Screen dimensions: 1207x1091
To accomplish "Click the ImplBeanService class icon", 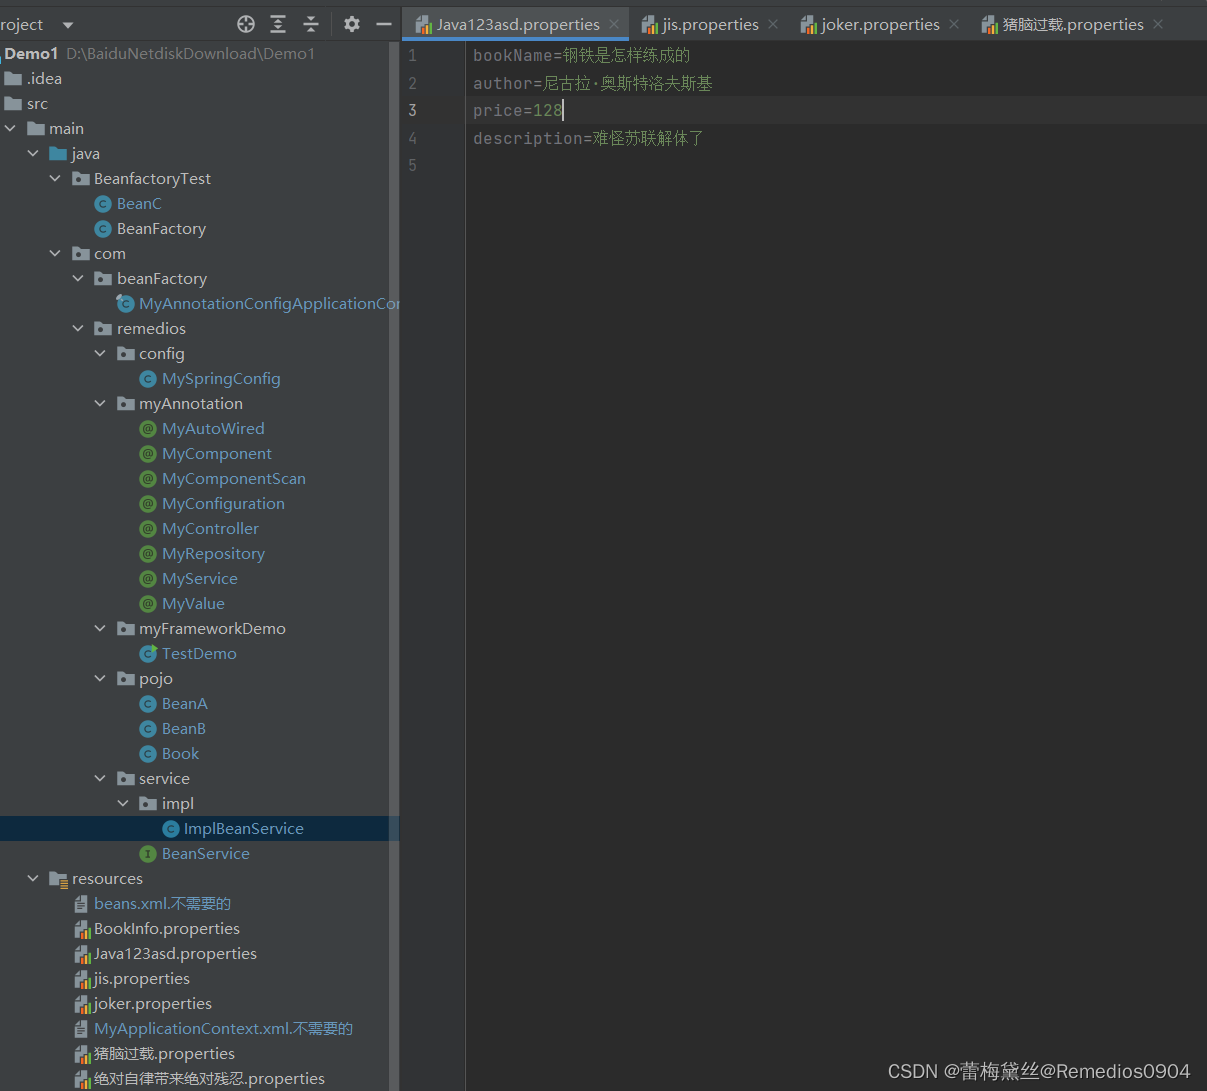I will click(170, 829).
